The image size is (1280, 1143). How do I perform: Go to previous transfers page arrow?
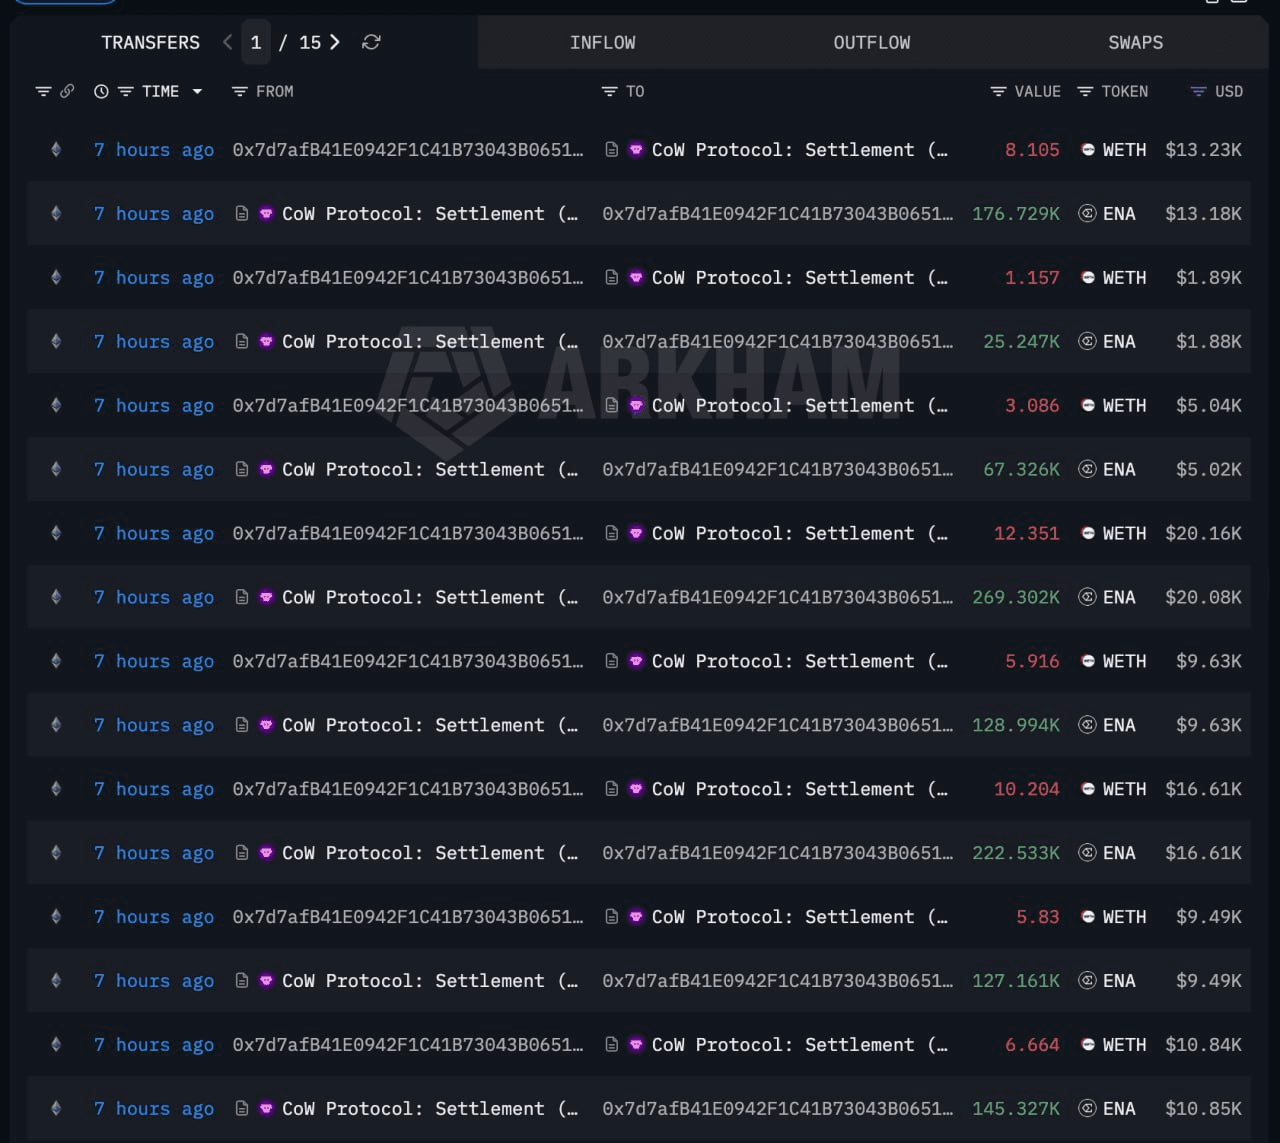pyautogui.click(x=228, y=42)
